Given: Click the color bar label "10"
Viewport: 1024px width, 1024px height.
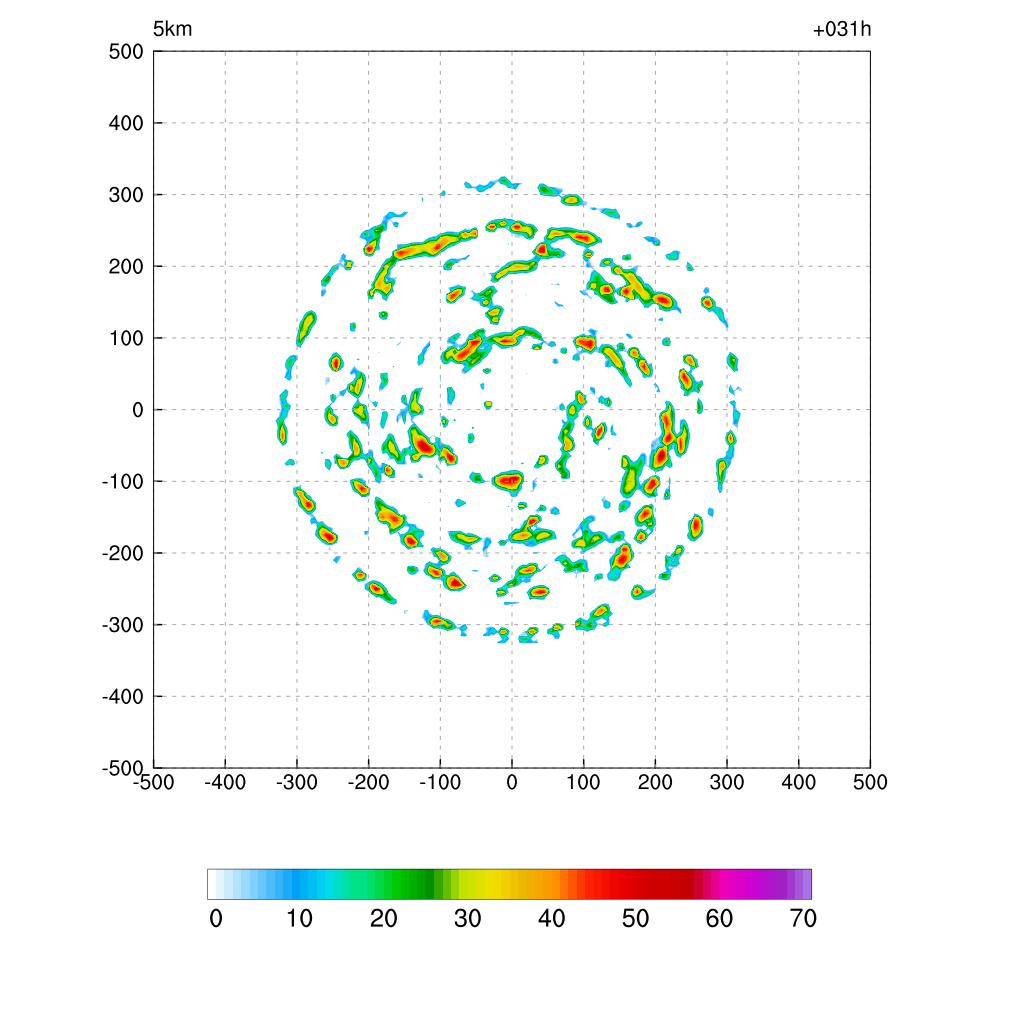Looking at the screenshot, I should tap(300, 919).
